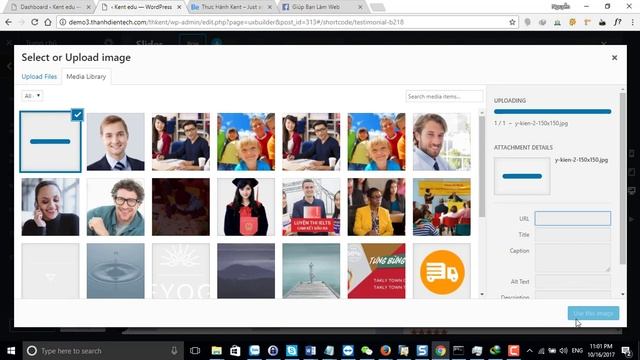This screenshot has width=640, height=360.
Task: Focus the Title field in attachment details
Action: [573, 235]
